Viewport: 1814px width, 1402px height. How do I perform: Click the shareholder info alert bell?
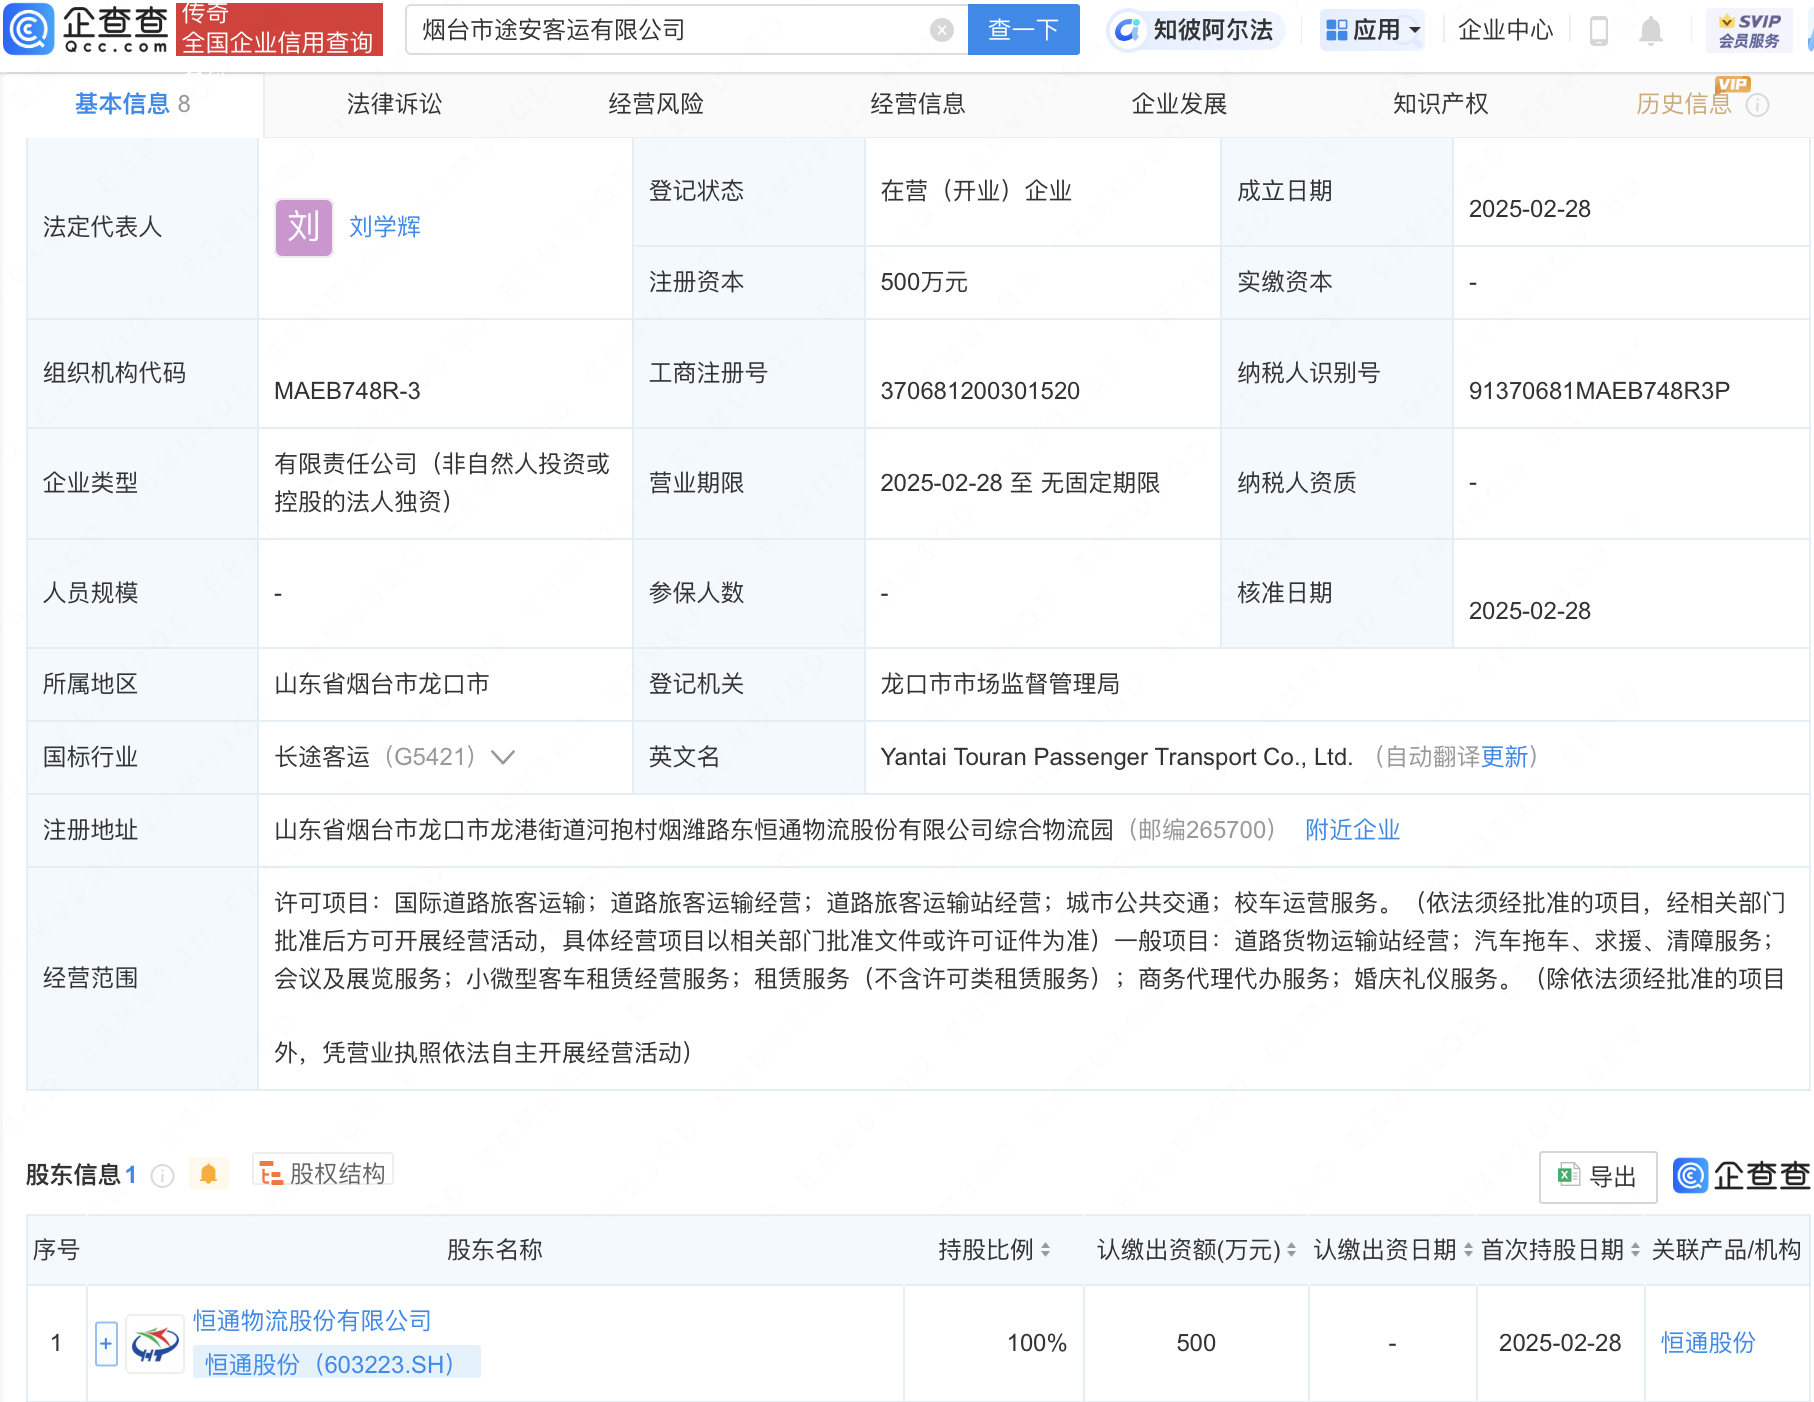pyautogui.click(x=208, y=1174)
